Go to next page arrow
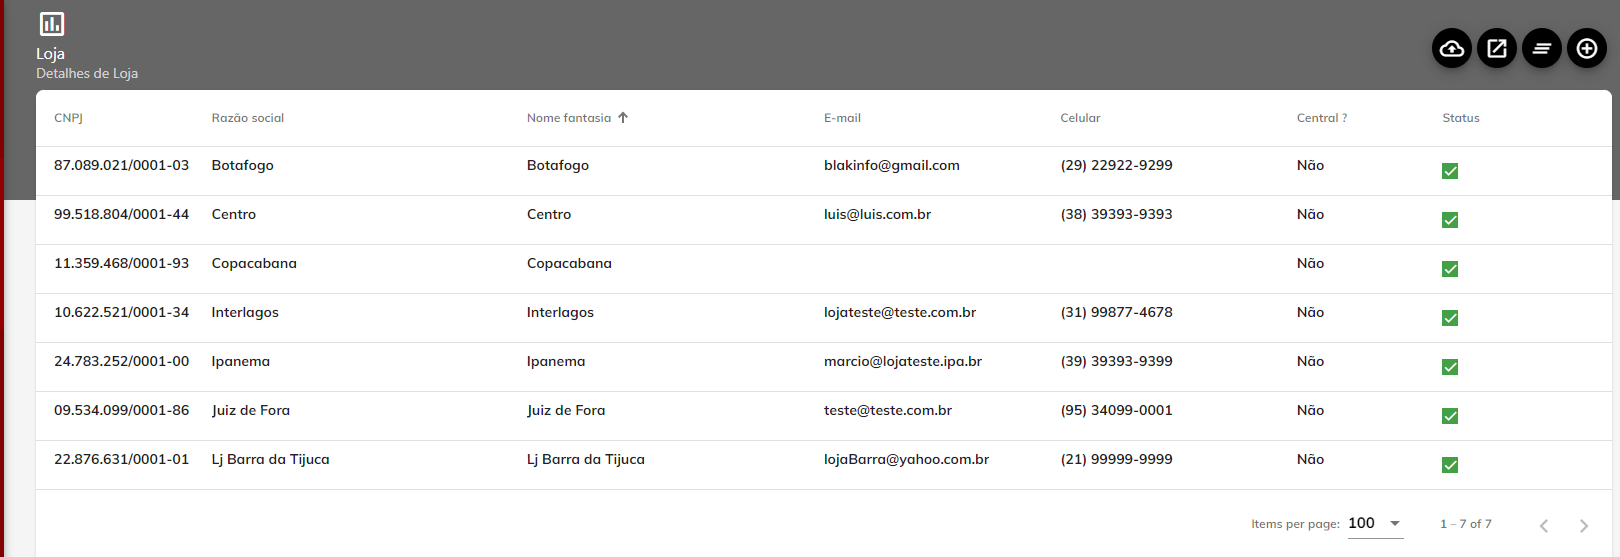The width and height of the screenshot is (1620, 557). [x=1584, y=525]
